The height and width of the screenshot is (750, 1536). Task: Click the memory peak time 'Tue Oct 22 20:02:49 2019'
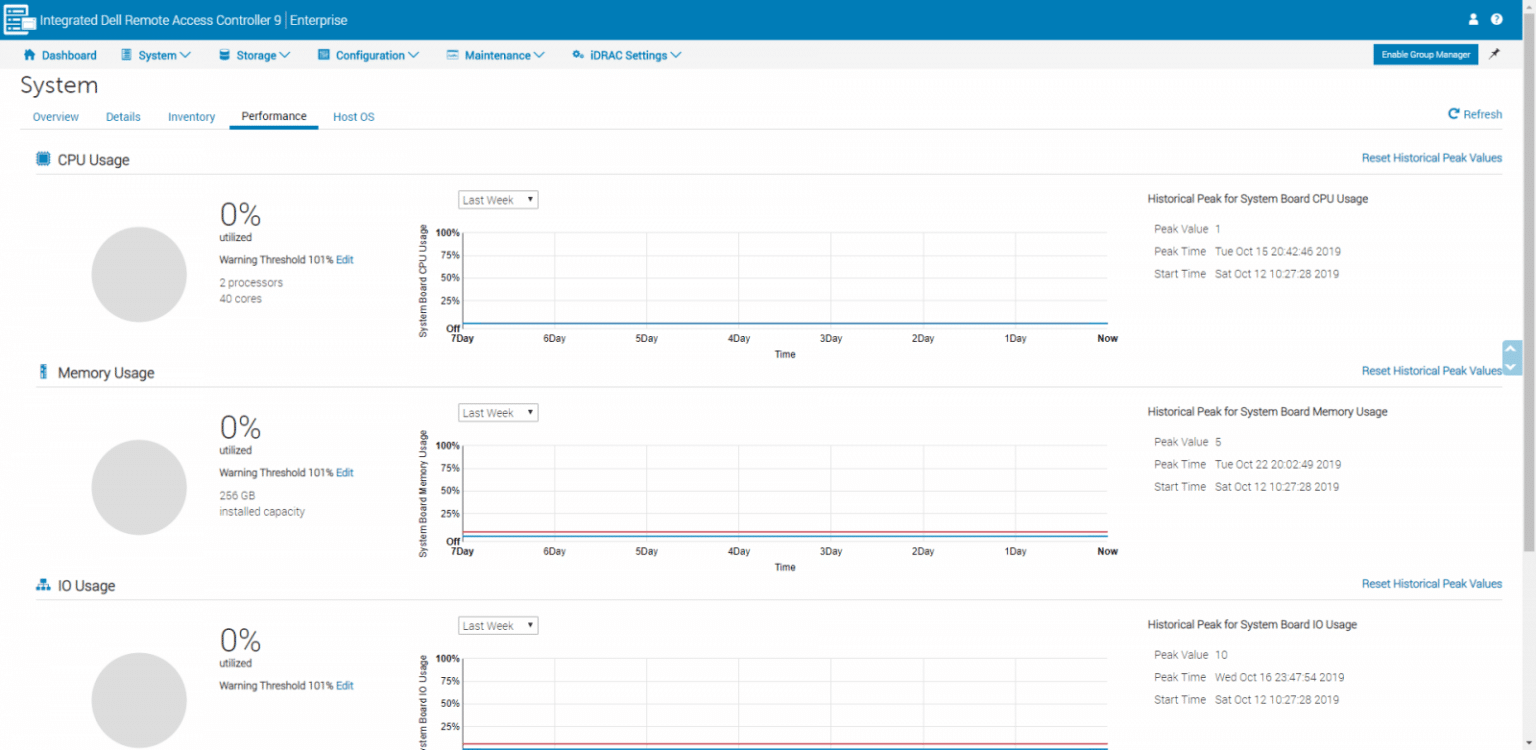click(x=1278, y=464)
